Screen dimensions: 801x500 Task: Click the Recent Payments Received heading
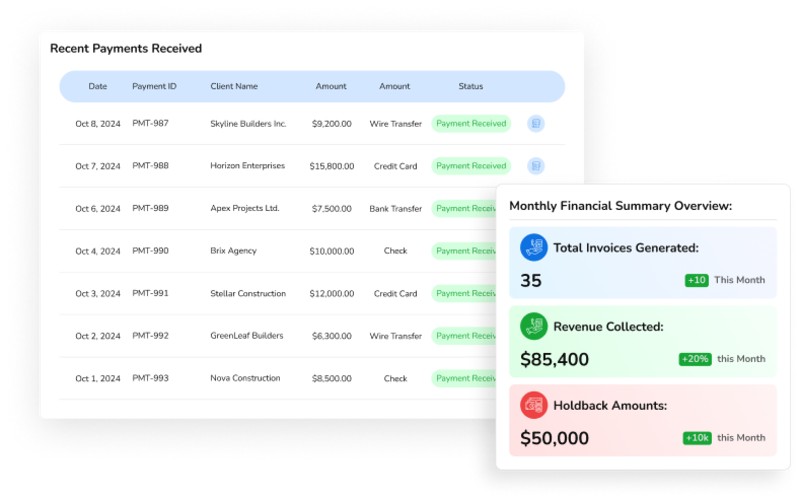126,49
